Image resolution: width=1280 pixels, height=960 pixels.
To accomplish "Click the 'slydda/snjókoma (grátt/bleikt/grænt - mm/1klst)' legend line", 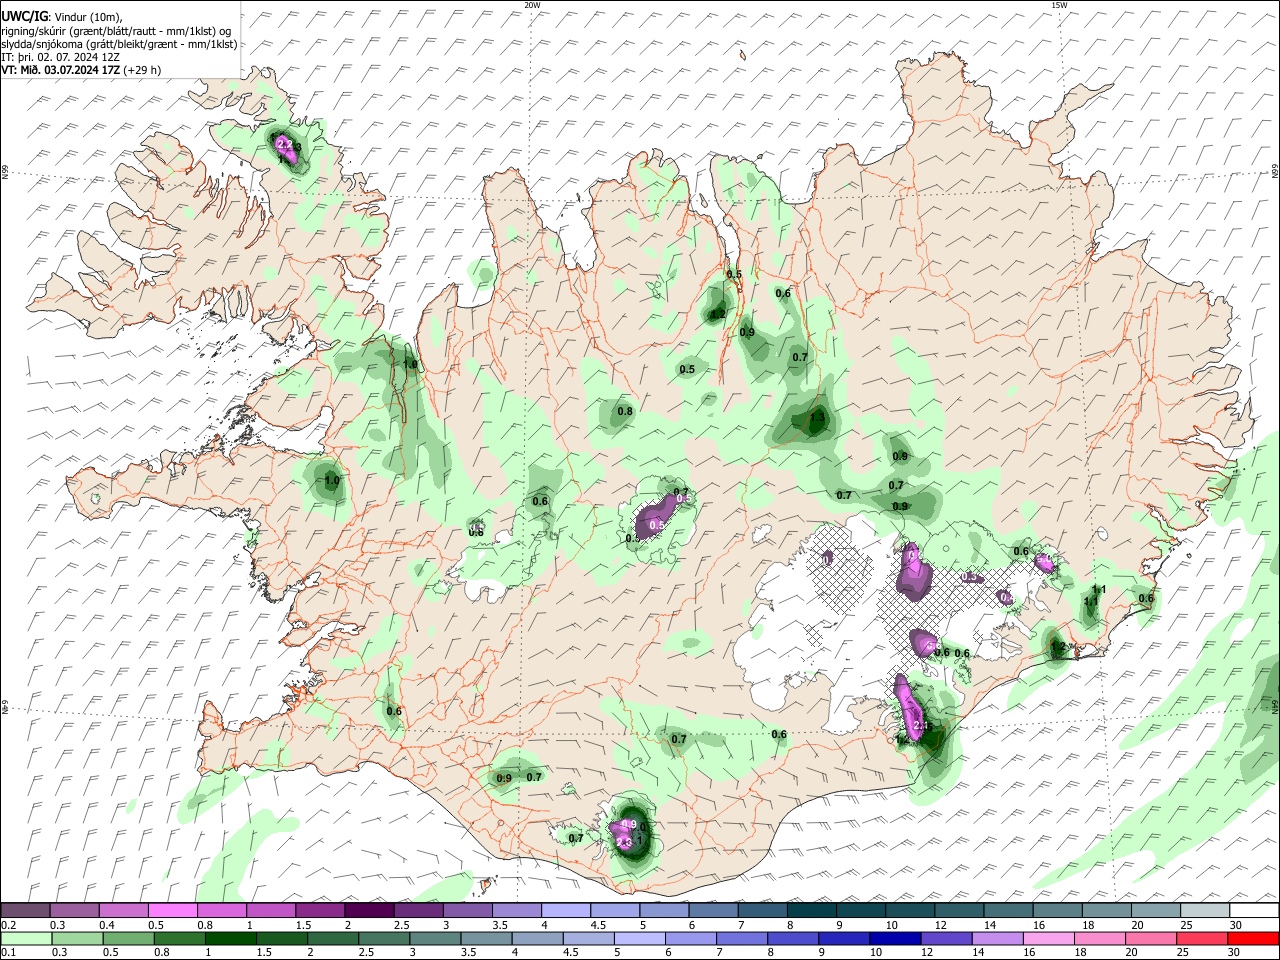I will [x=119, y=44].
